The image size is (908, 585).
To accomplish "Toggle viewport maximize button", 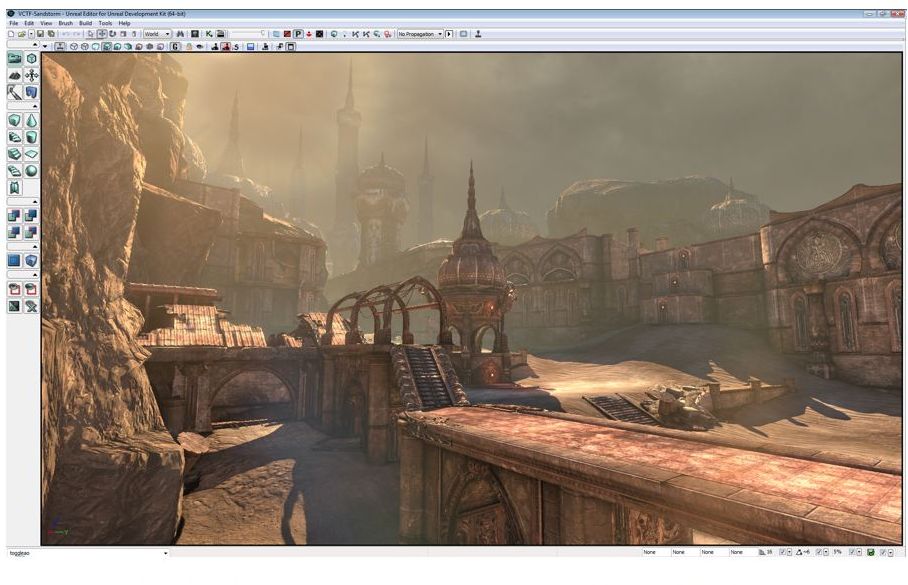I will (291, 46).
